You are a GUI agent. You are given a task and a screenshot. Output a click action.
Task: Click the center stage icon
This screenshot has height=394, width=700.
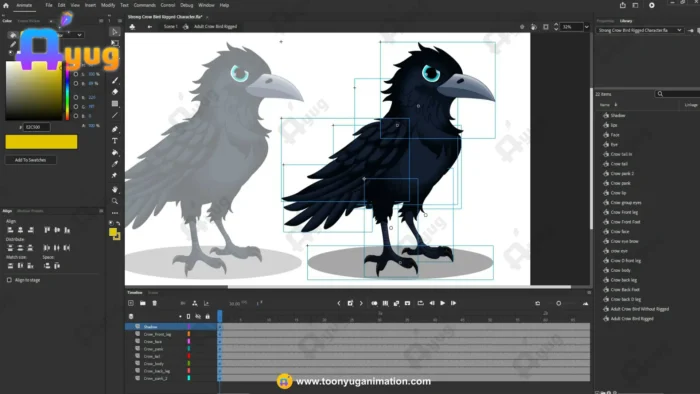click(522, 27)
